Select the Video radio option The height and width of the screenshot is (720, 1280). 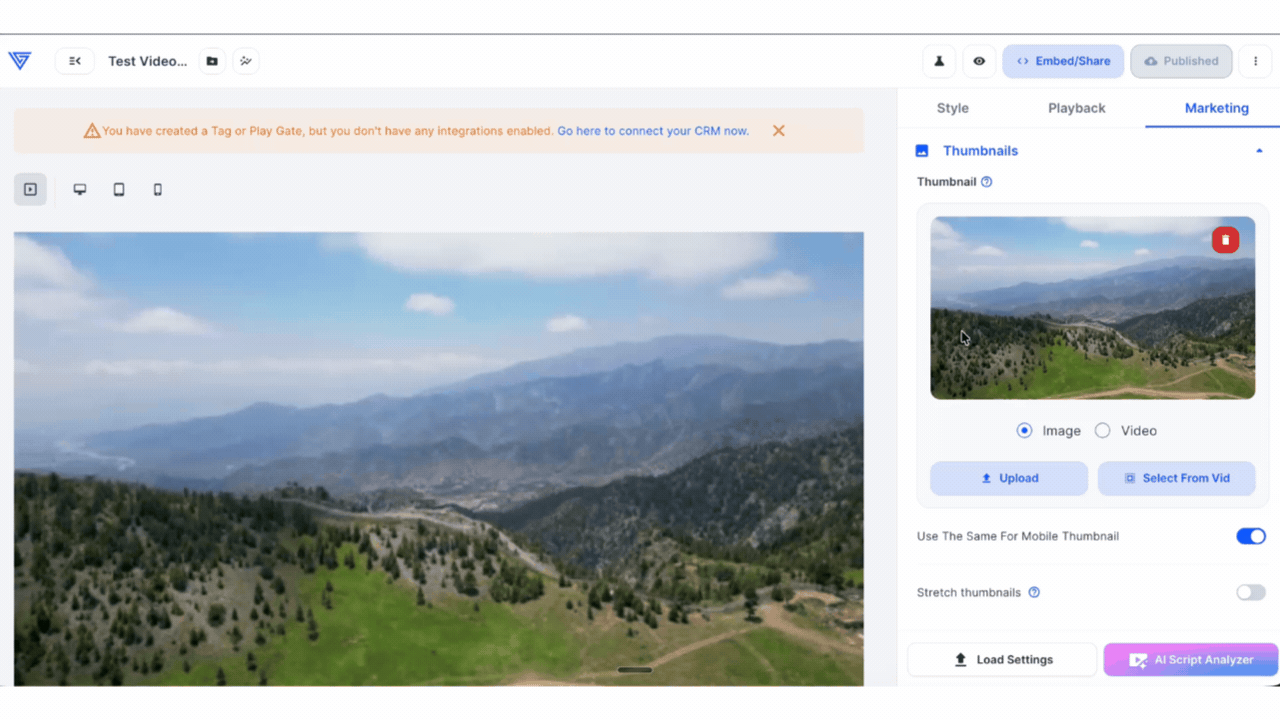point(1102,431)
